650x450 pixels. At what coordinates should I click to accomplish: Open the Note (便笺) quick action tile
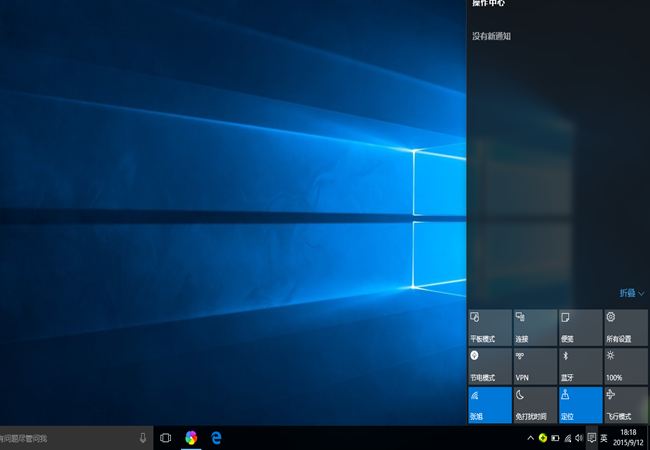click(580, 328)
